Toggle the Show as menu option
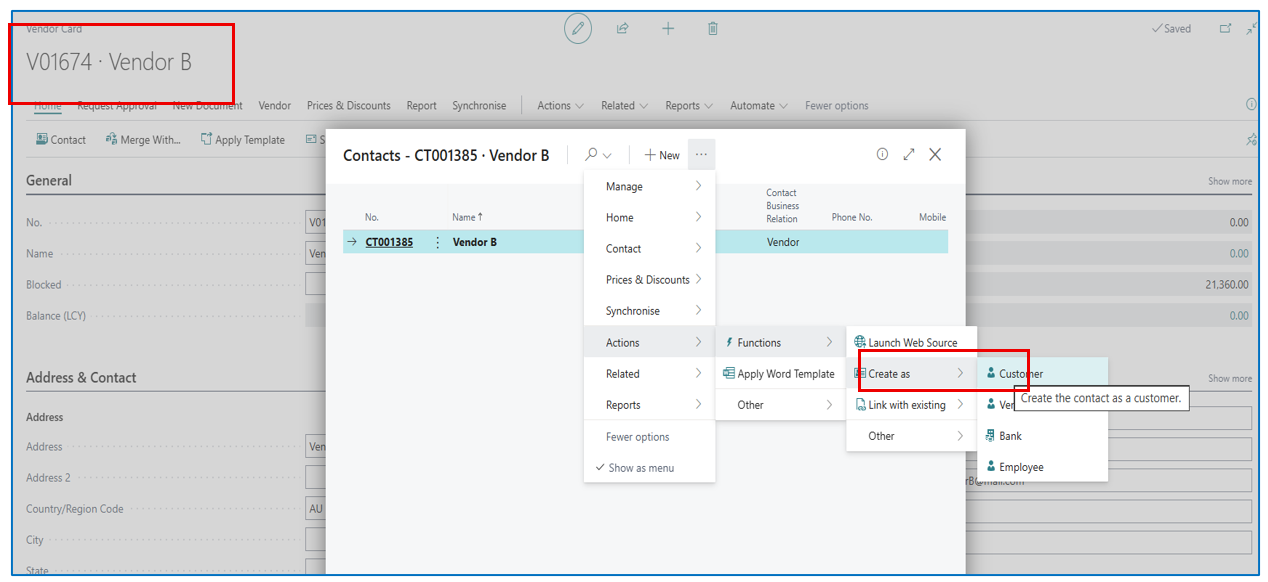This screenshot has width=1268, height=582. 640,468
